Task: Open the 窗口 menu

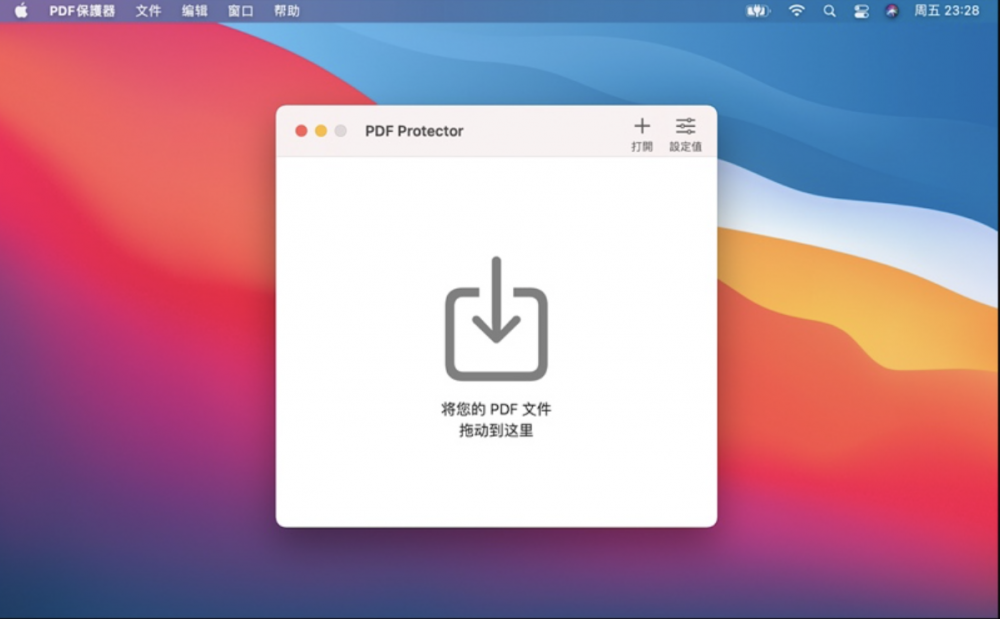Action: coord(240,11)
